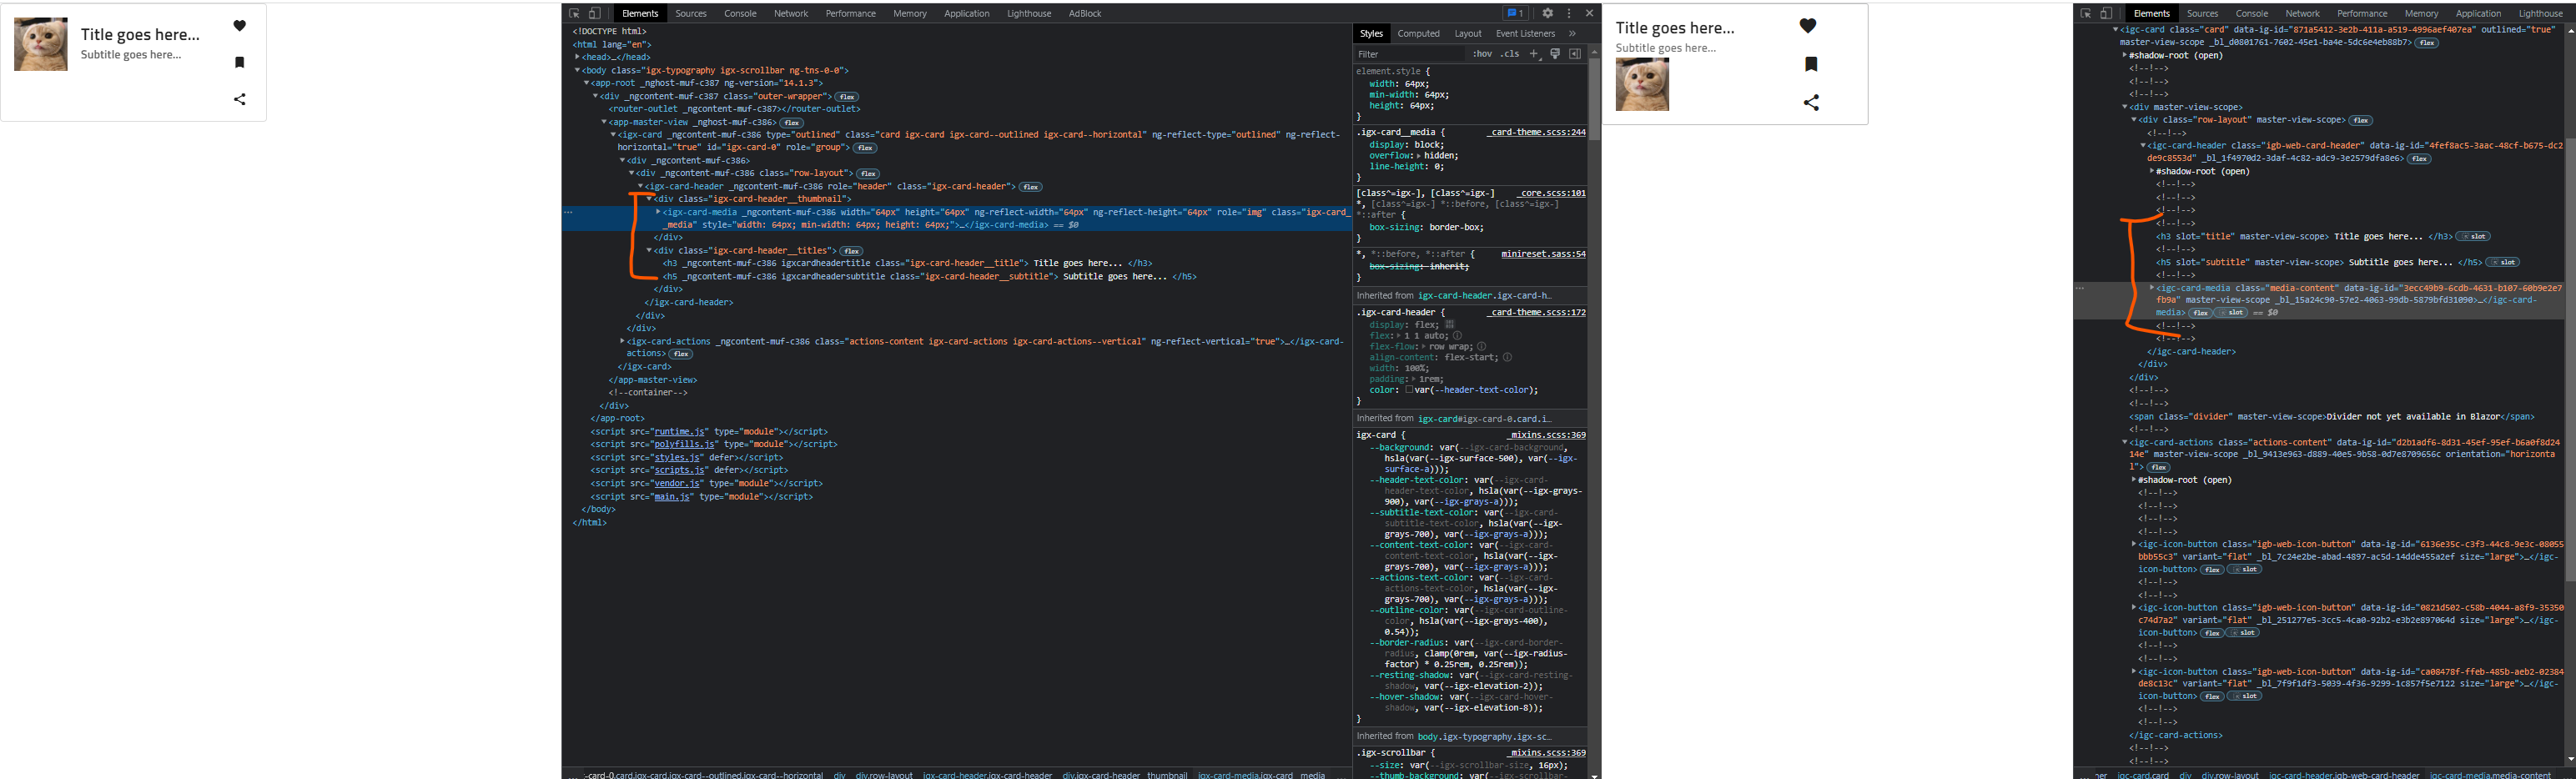Toggle flex badge on app-master-view element
The image size is (2576, 779).
pyautogui.click(x=792, y=122)
